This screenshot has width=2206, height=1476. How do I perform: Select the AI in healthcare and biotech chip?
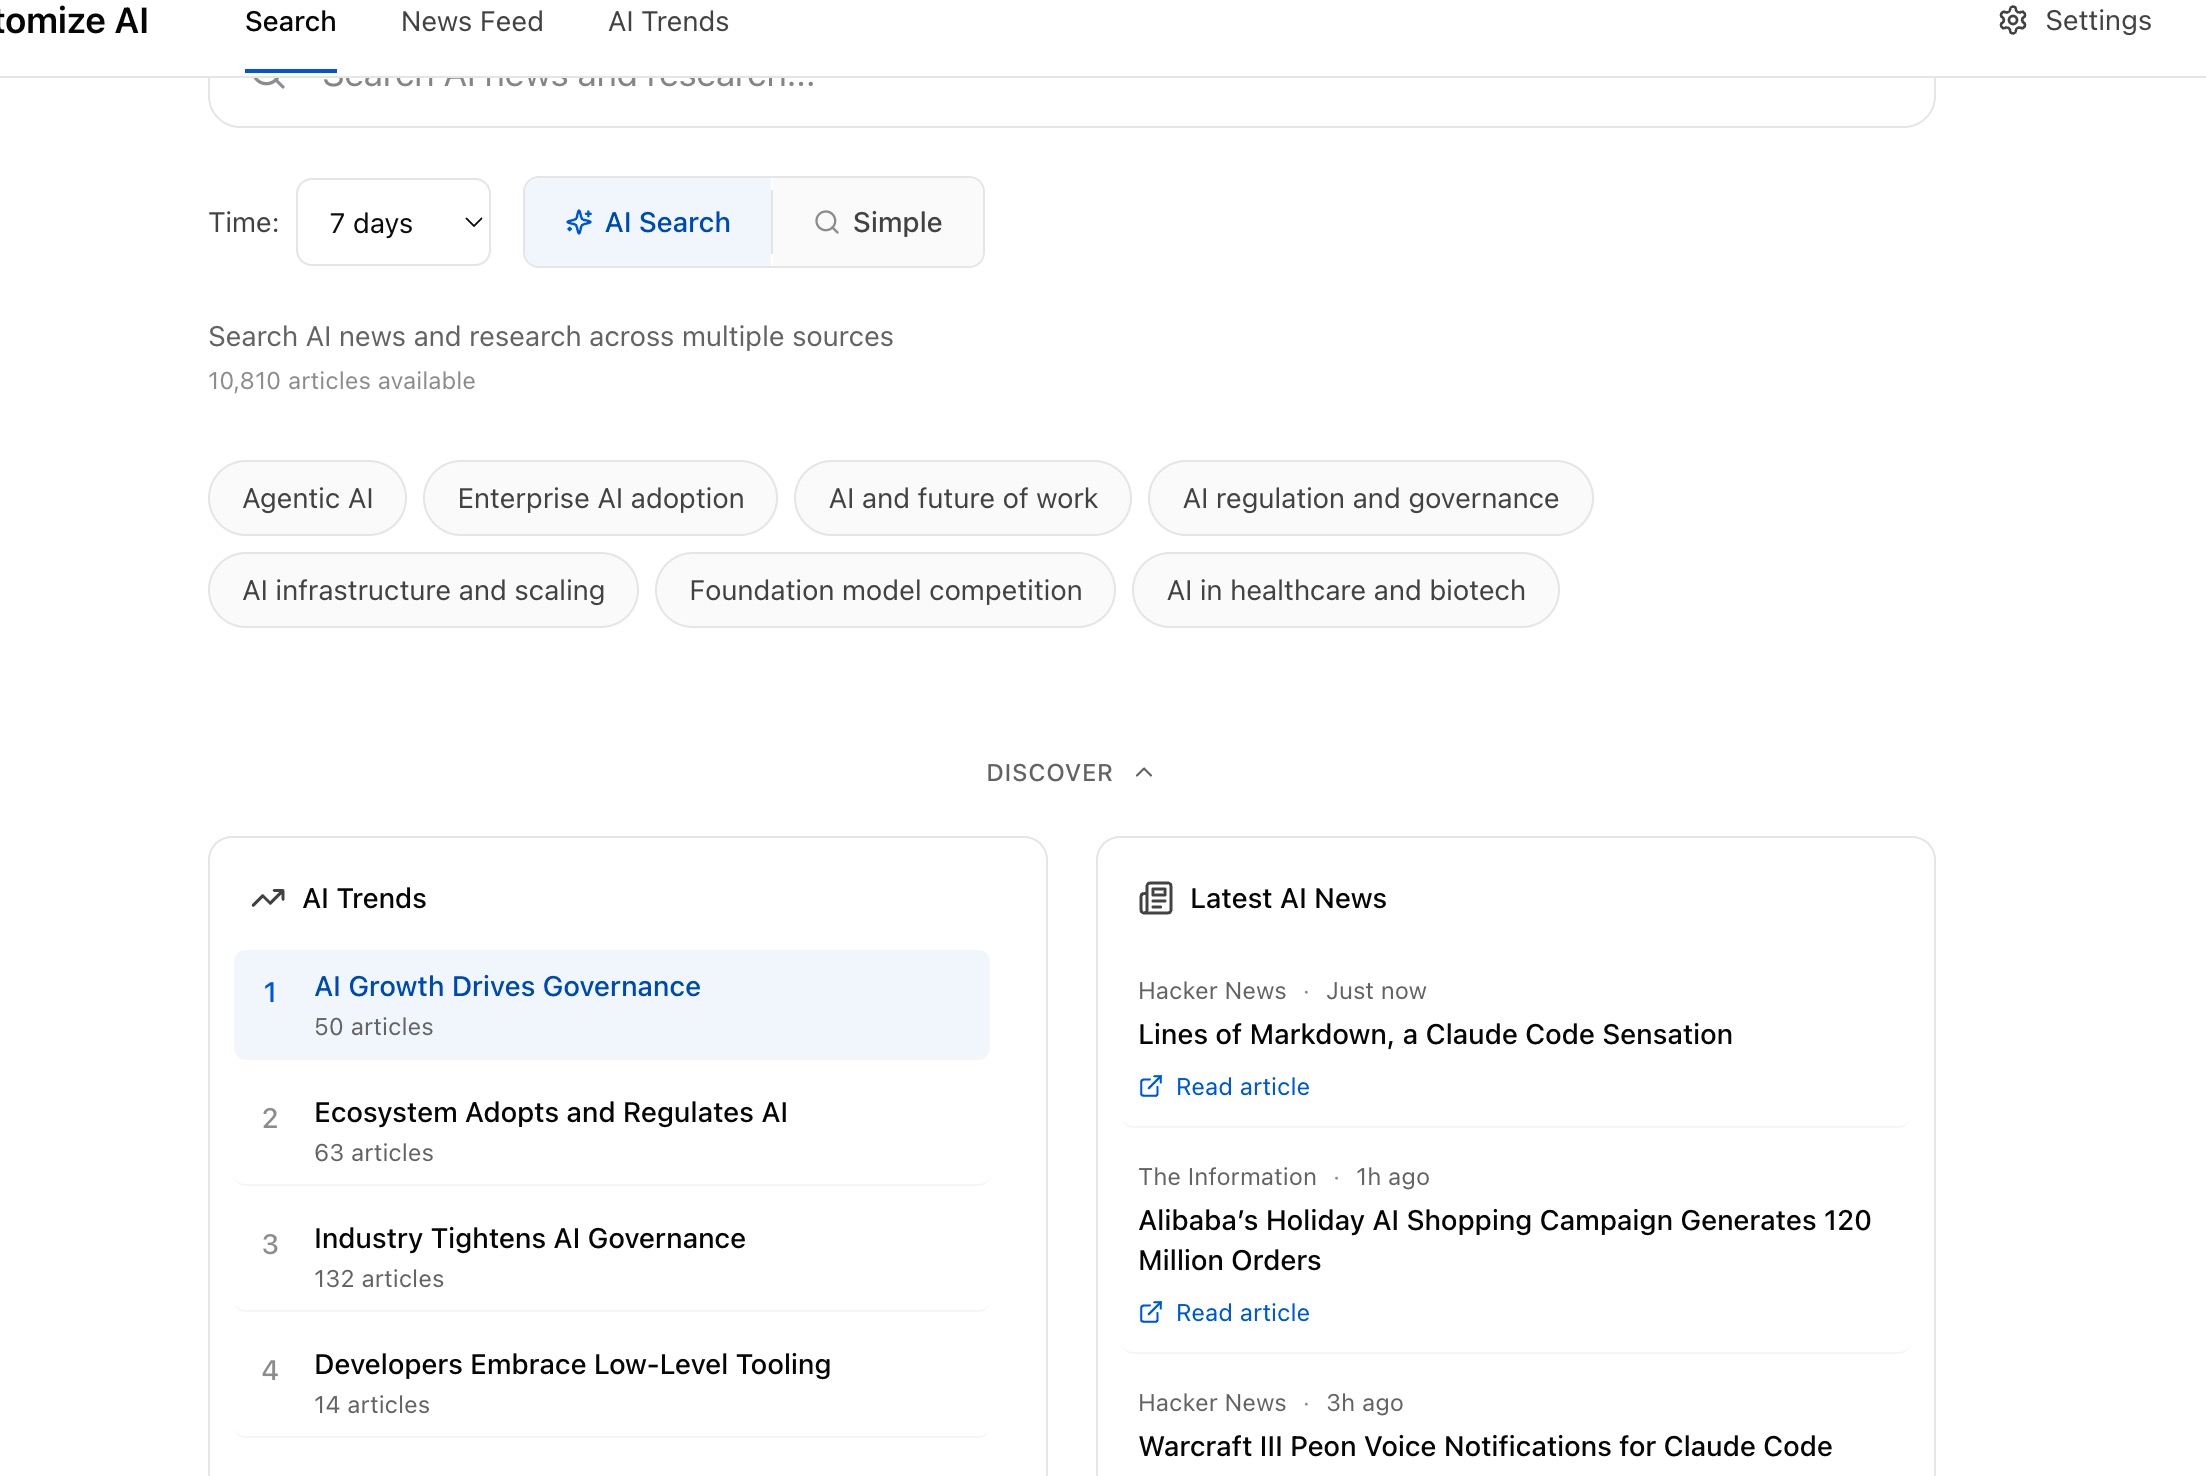point(1344,590)
